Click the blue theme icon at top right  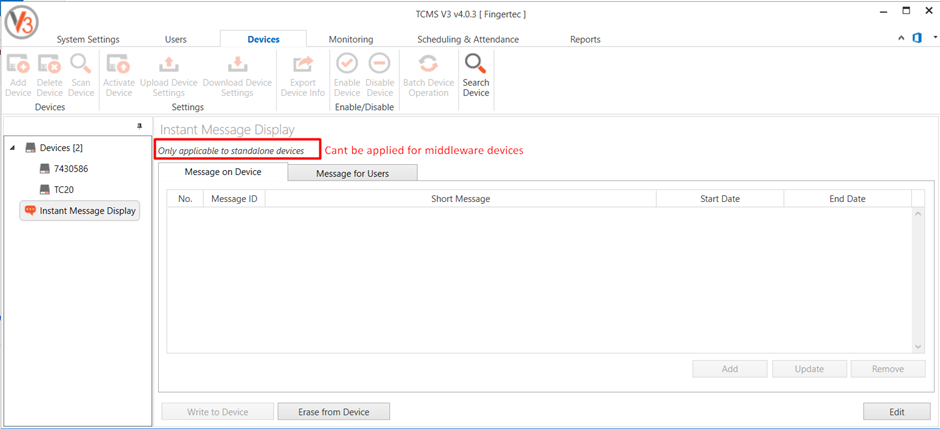pyautogui.click(x=916, y=38)
